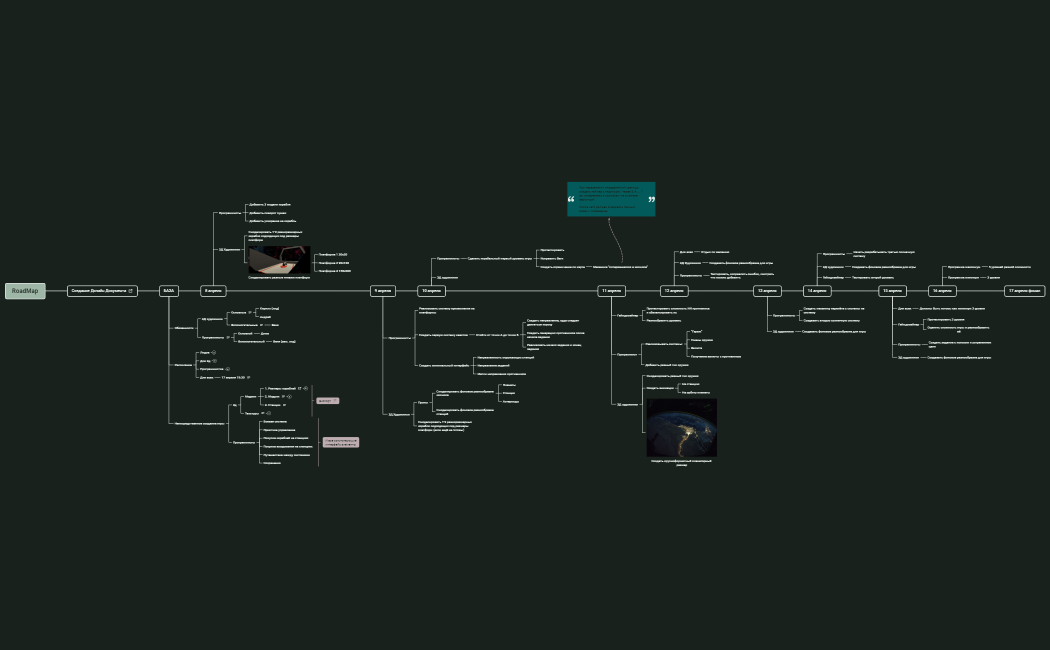Click the Earth night-lights image thumbnail
The image size is (1050, 650).
683,426
